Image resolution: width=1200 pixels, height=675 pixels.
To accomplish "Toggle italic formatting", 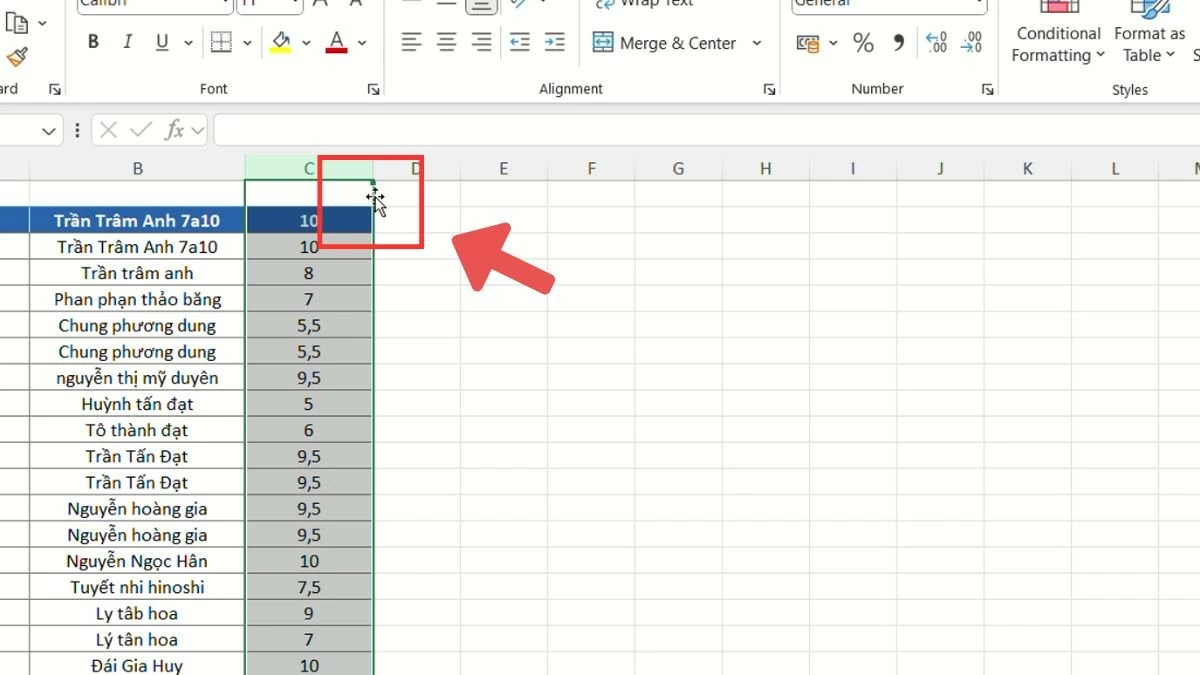I will pos(127,41).
